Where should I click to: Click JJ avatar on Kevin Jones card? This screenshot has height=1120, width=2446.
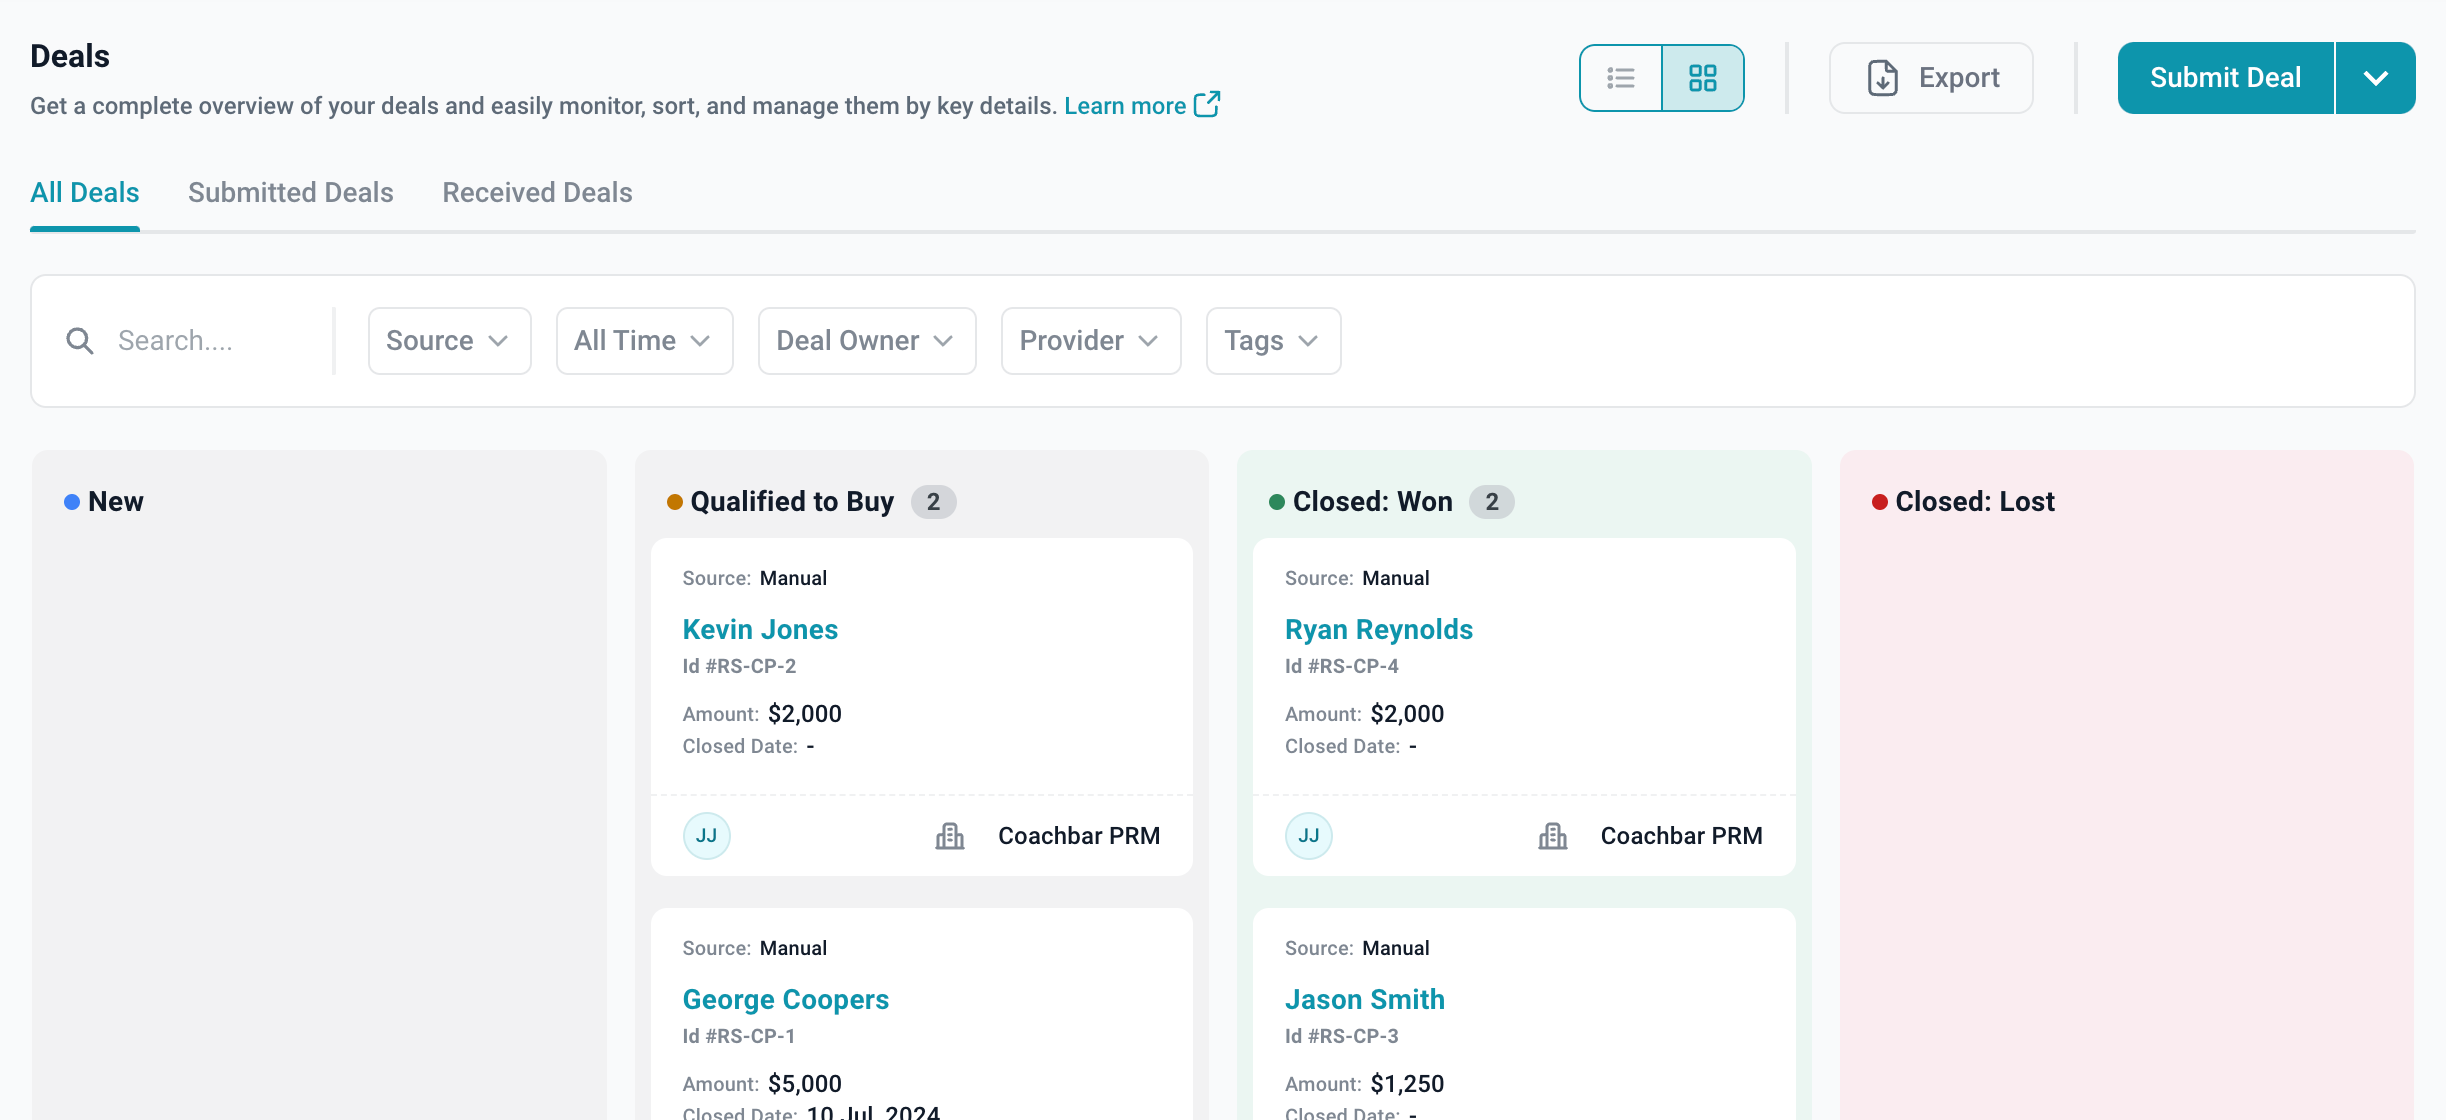(x=706, y=836)
